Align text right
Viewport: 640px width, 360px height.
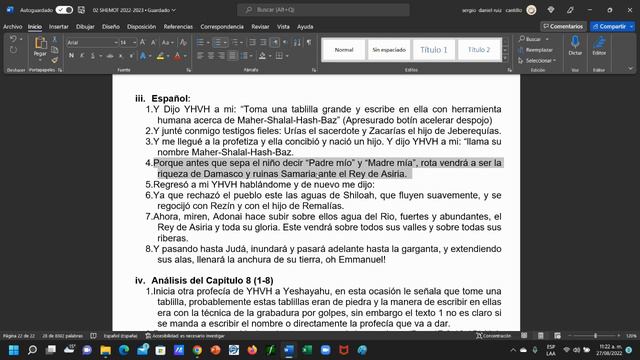tap(221, 56)
